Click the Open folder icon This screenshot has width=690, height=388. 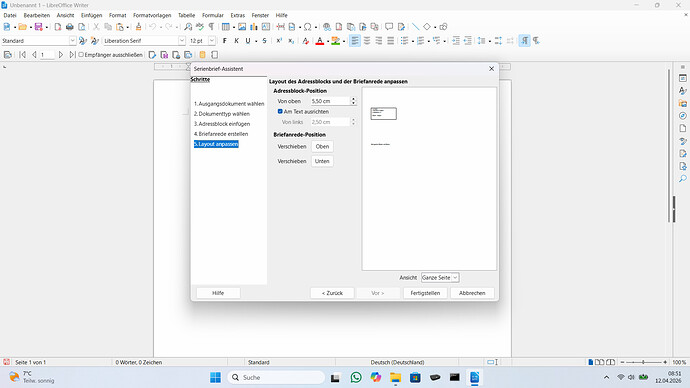pyautogui.click(x=22, y=27)
